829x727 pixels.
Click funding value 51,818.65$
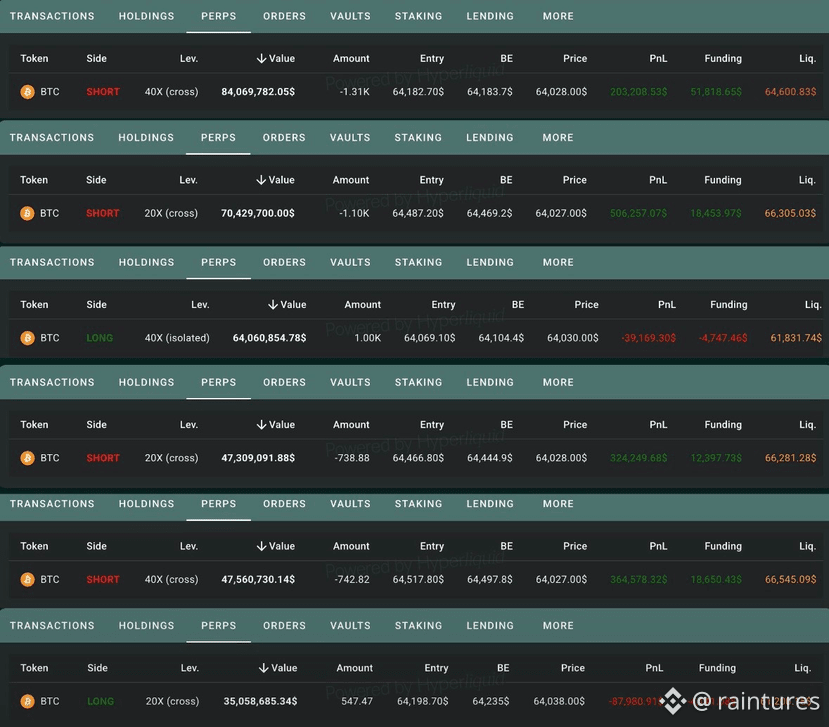pos(716,92)
